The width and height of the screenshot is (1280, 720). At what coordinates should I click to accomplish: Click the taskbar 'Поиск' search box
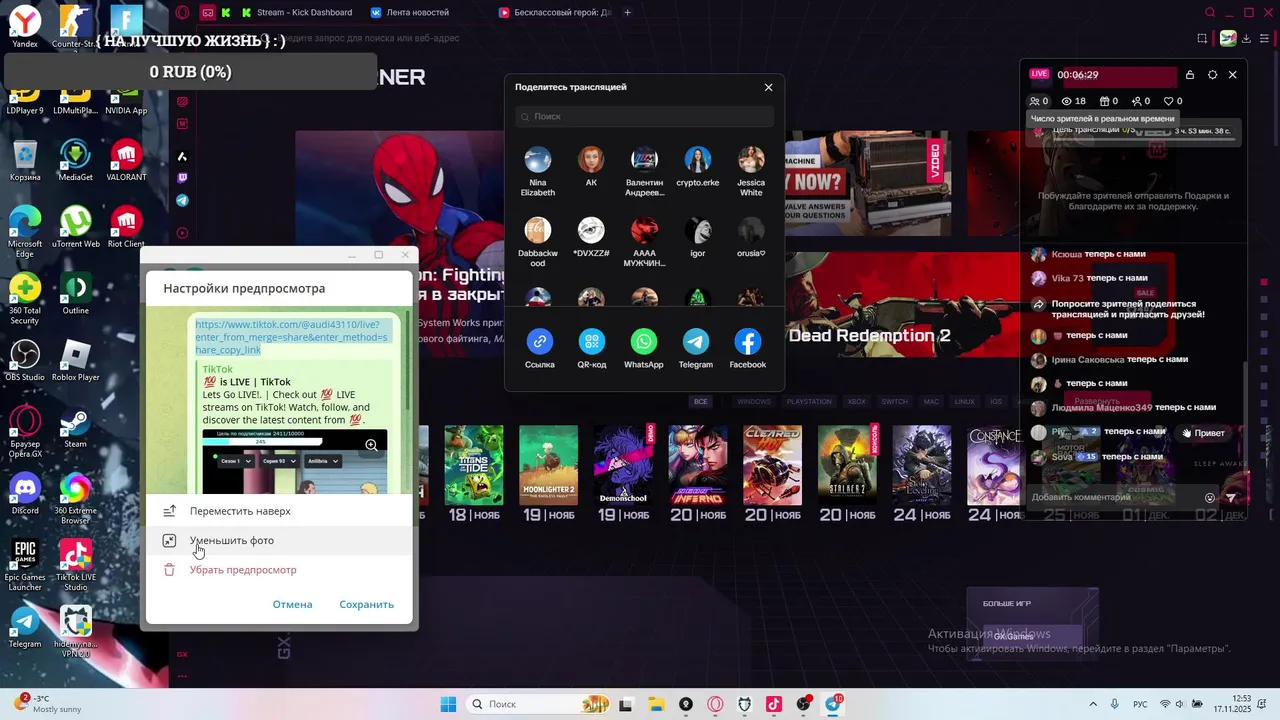pyautogui.click(x=540, y=704)
